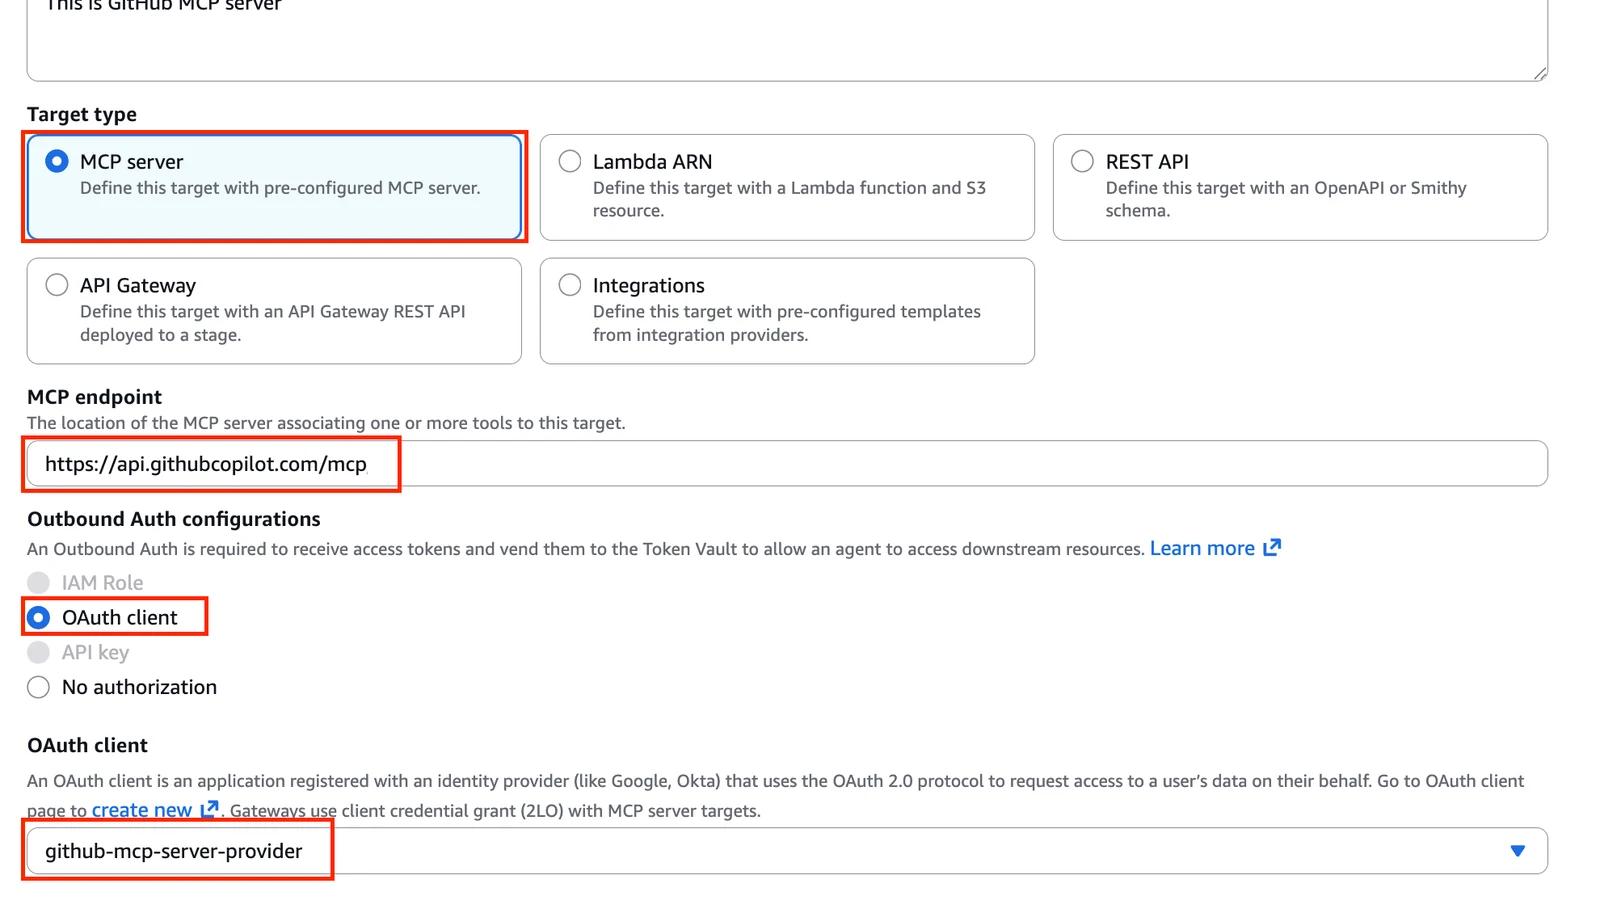Click the blue dropdown arrow in OAuth client field

(x=1517, y=851)
